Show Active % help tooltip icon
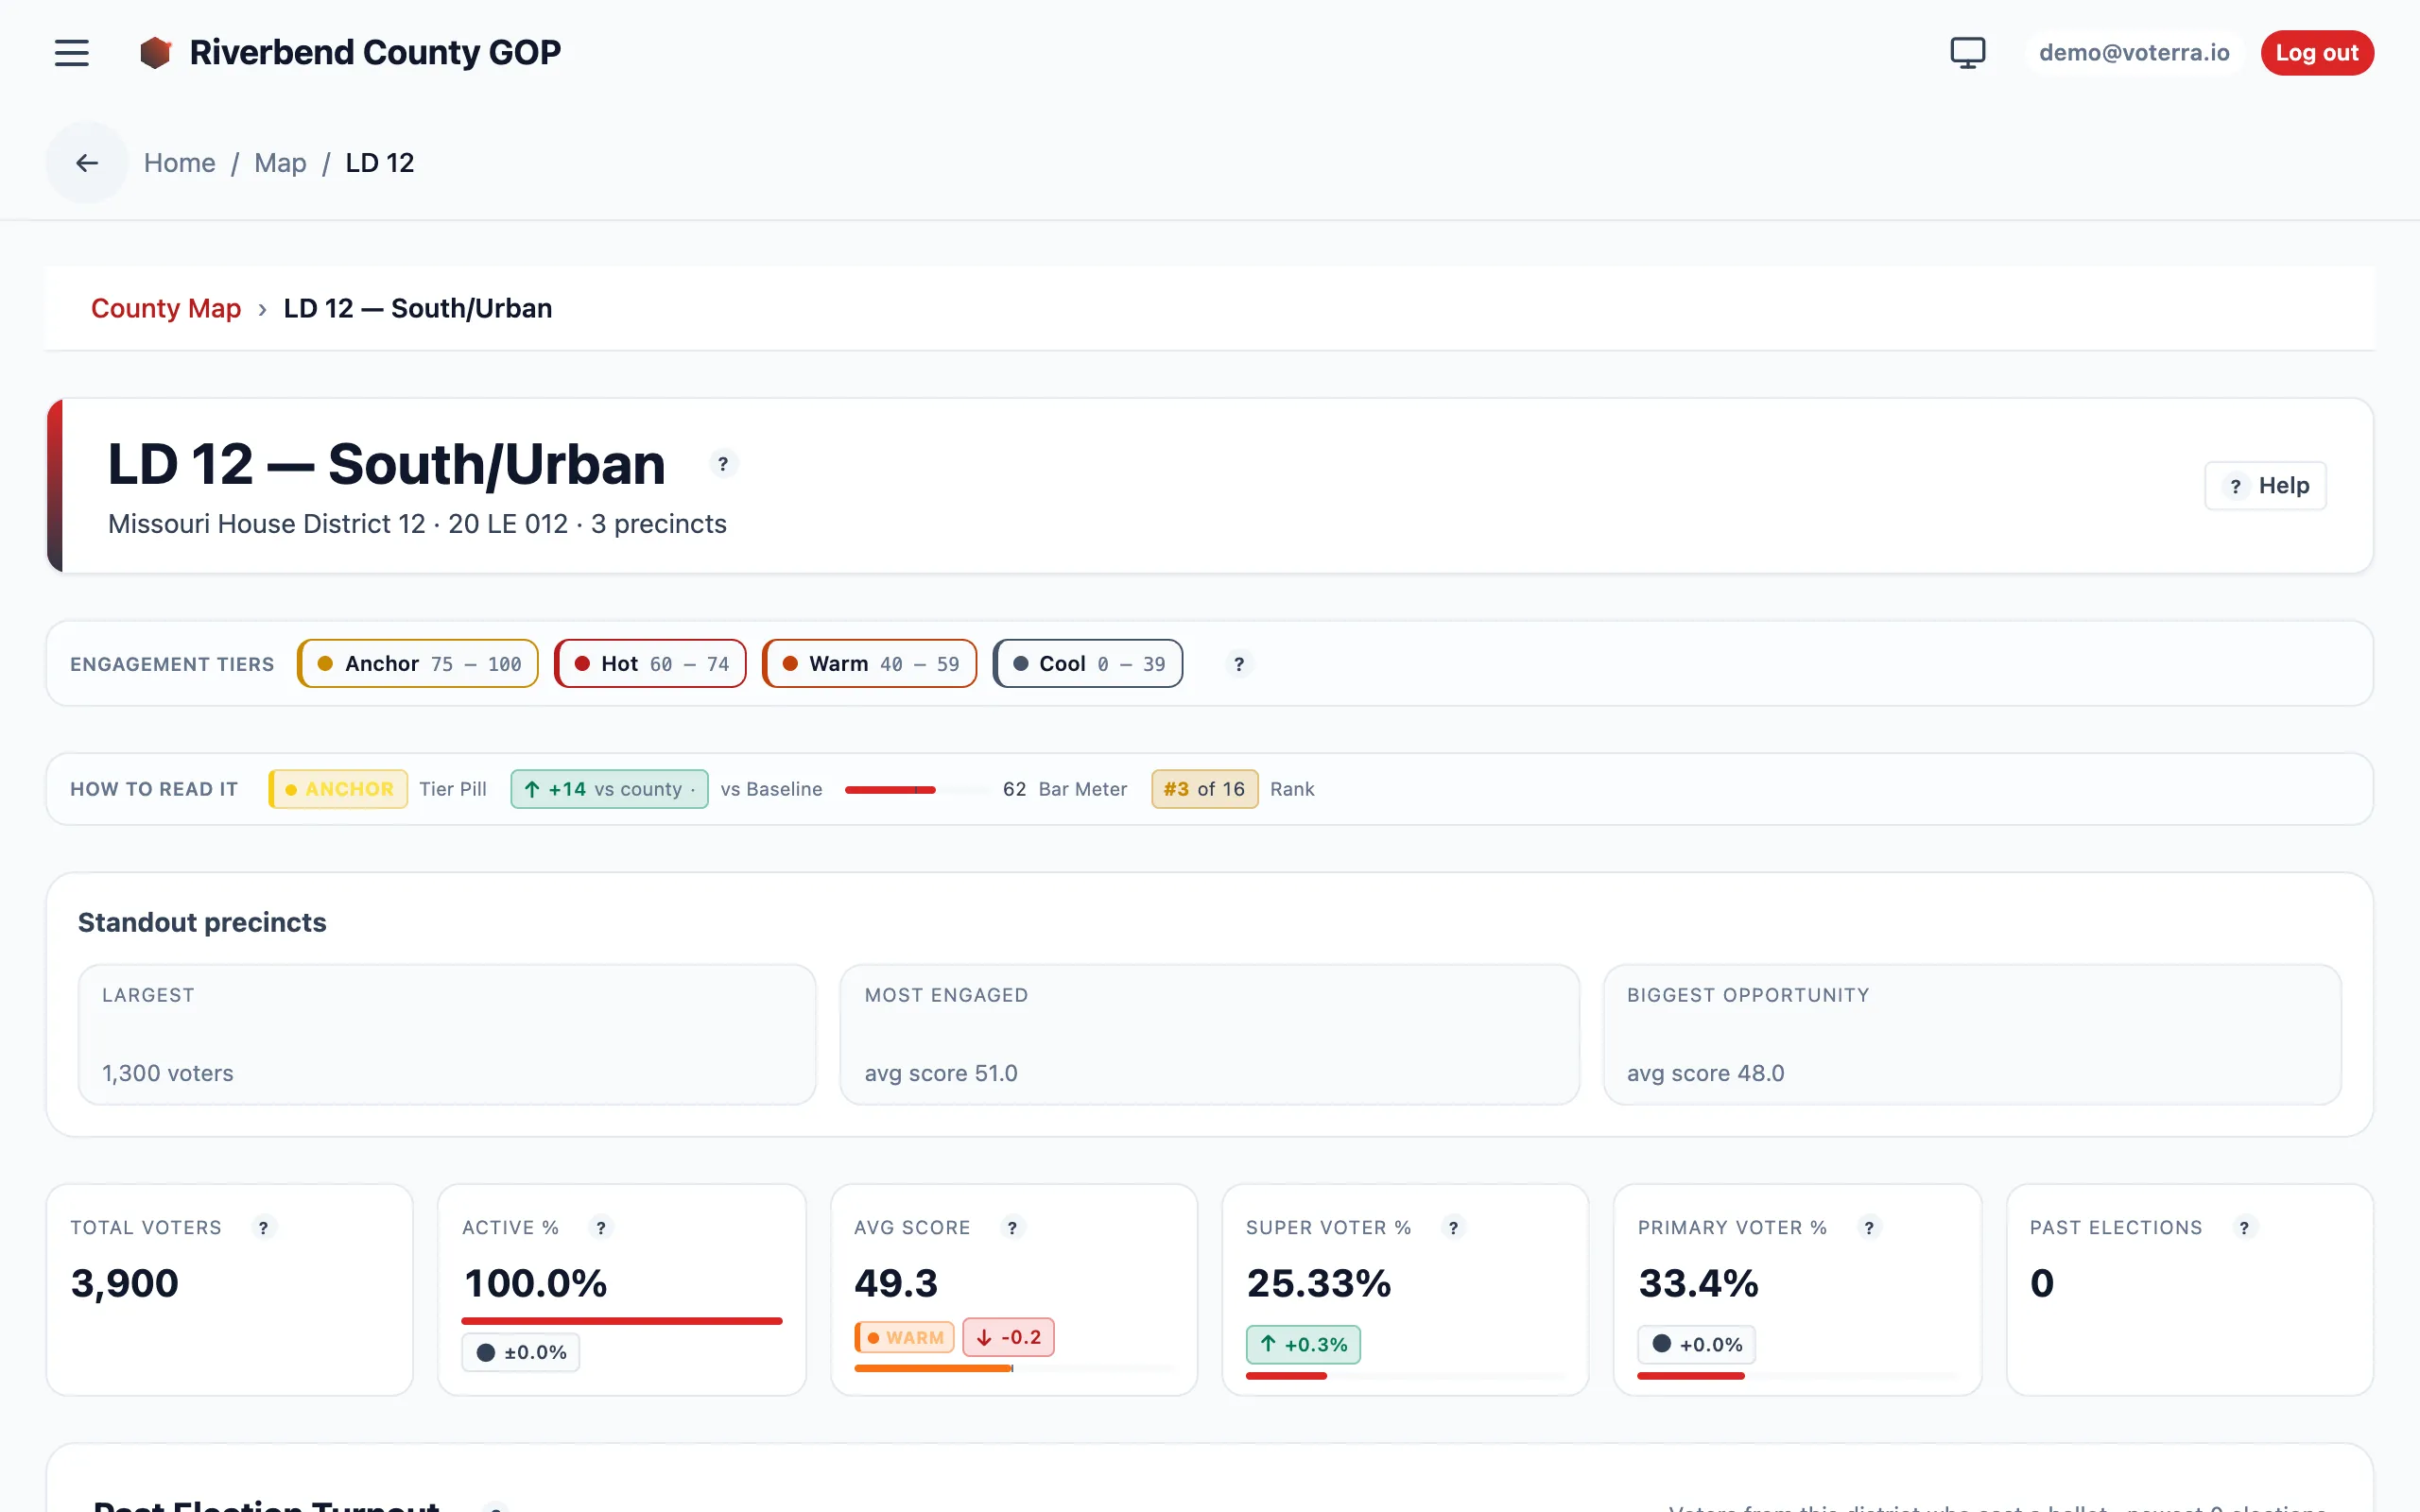Viewport: 2420px width, 1512px height. click(x=600, y=1227)
